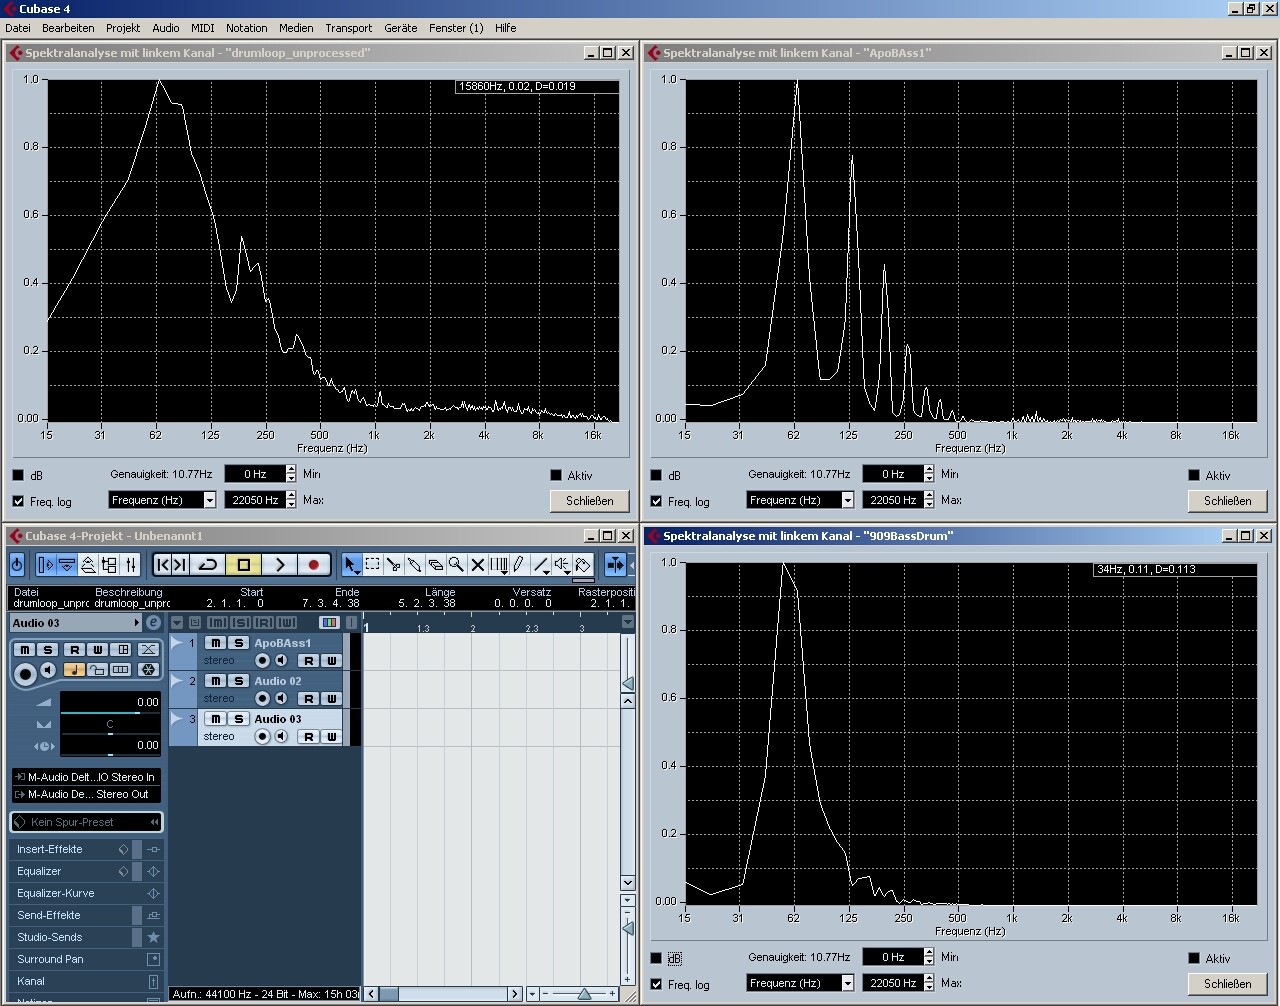Click Min frequency field in ApoBAss1 window
Screen dimensions: 1280x1006
pyautogui.click(x=893, y=474)
